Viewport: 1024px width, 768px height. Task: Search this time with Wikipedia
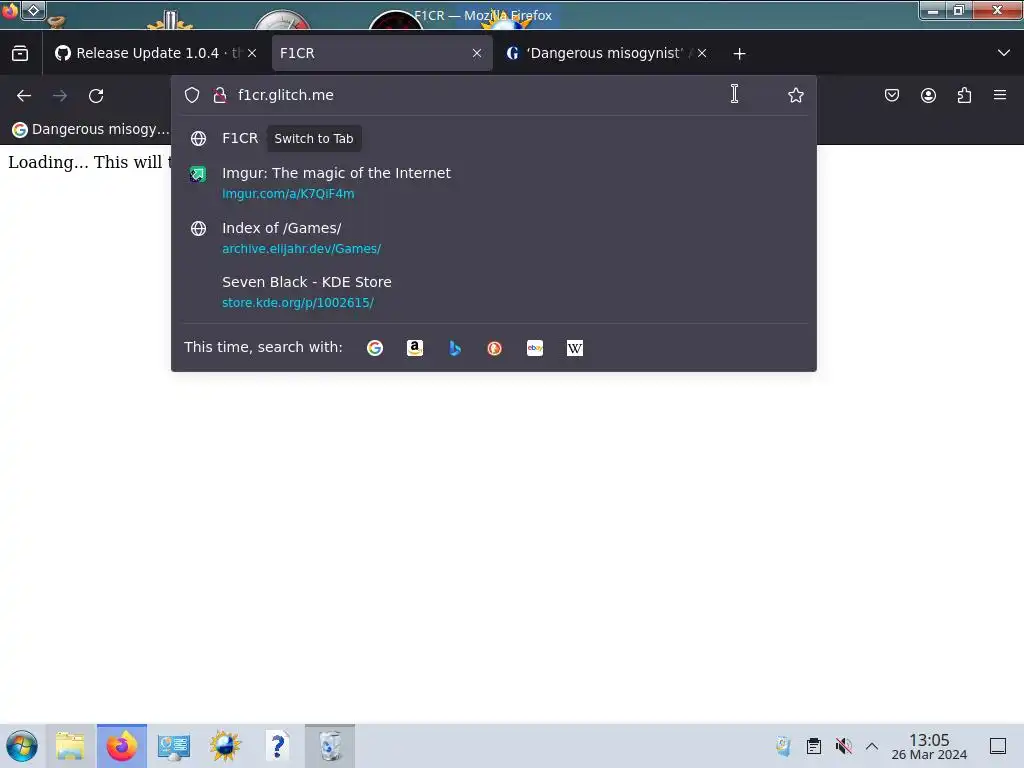575,348
